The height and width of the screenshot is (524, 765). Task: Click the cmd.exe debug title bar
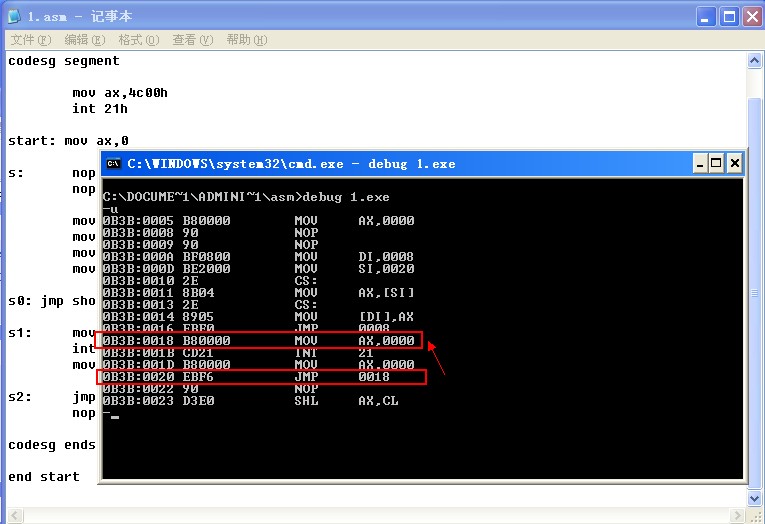[400, 163]
